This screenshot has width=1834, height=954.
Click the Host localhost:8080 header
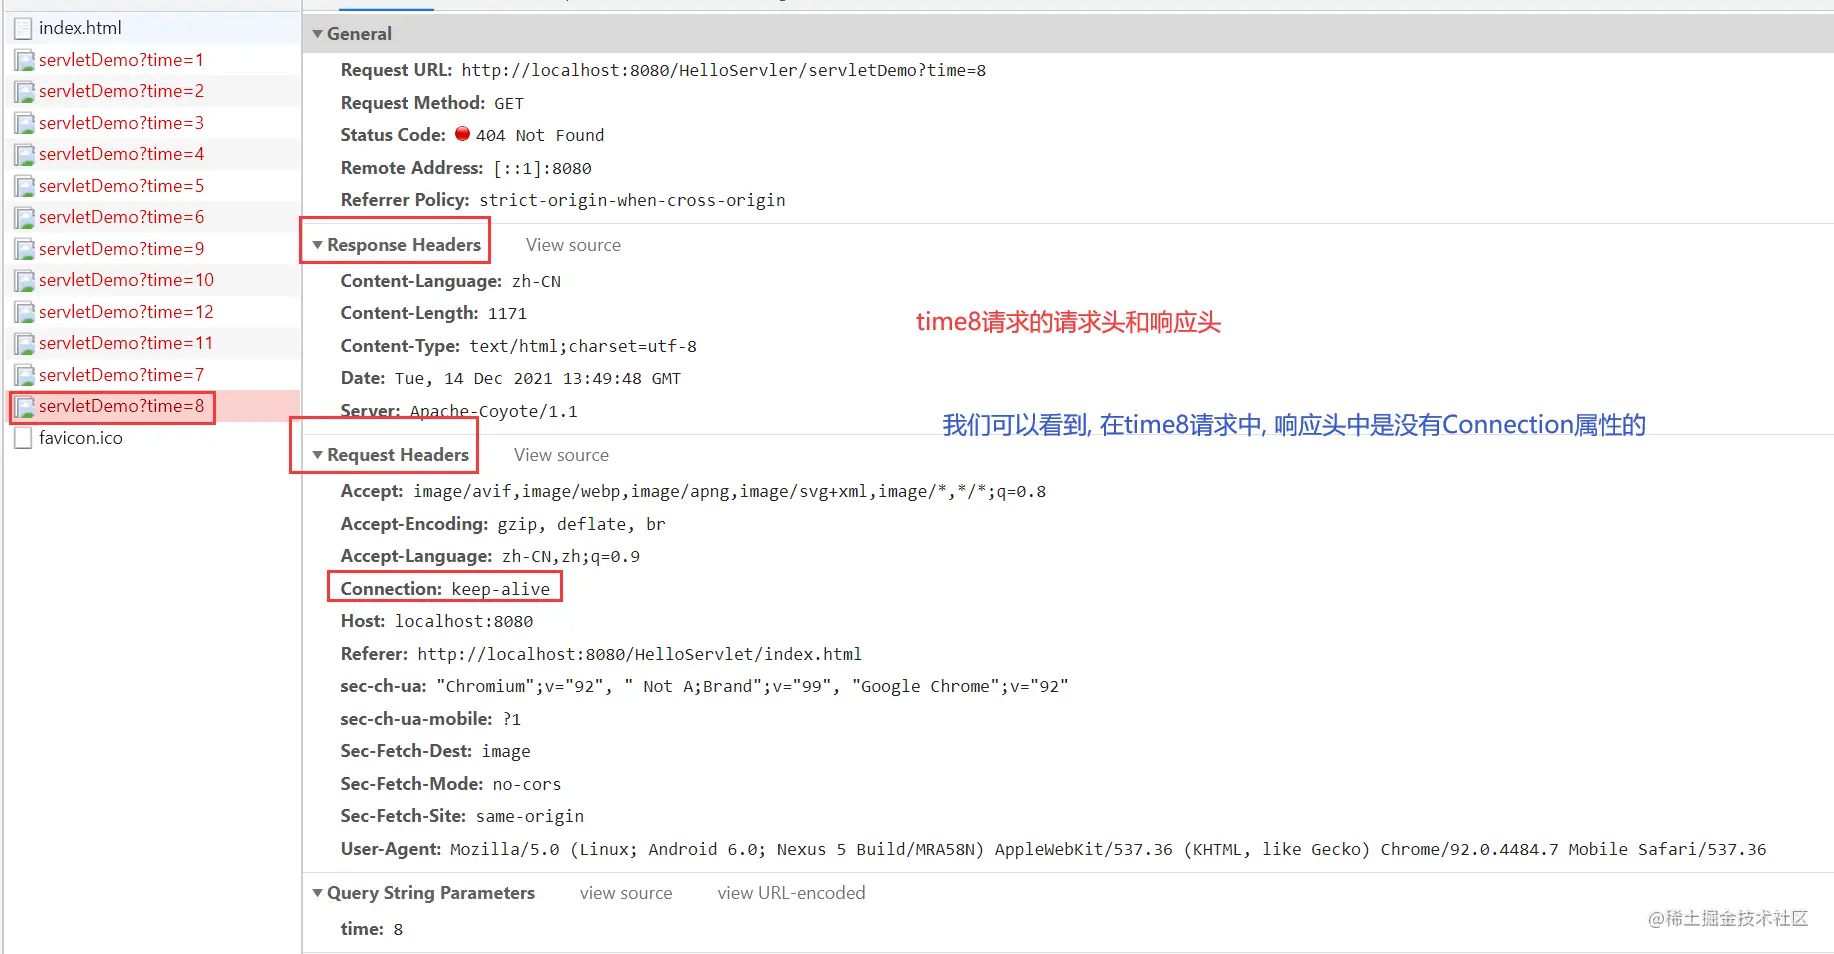click(x=436, y=622)
